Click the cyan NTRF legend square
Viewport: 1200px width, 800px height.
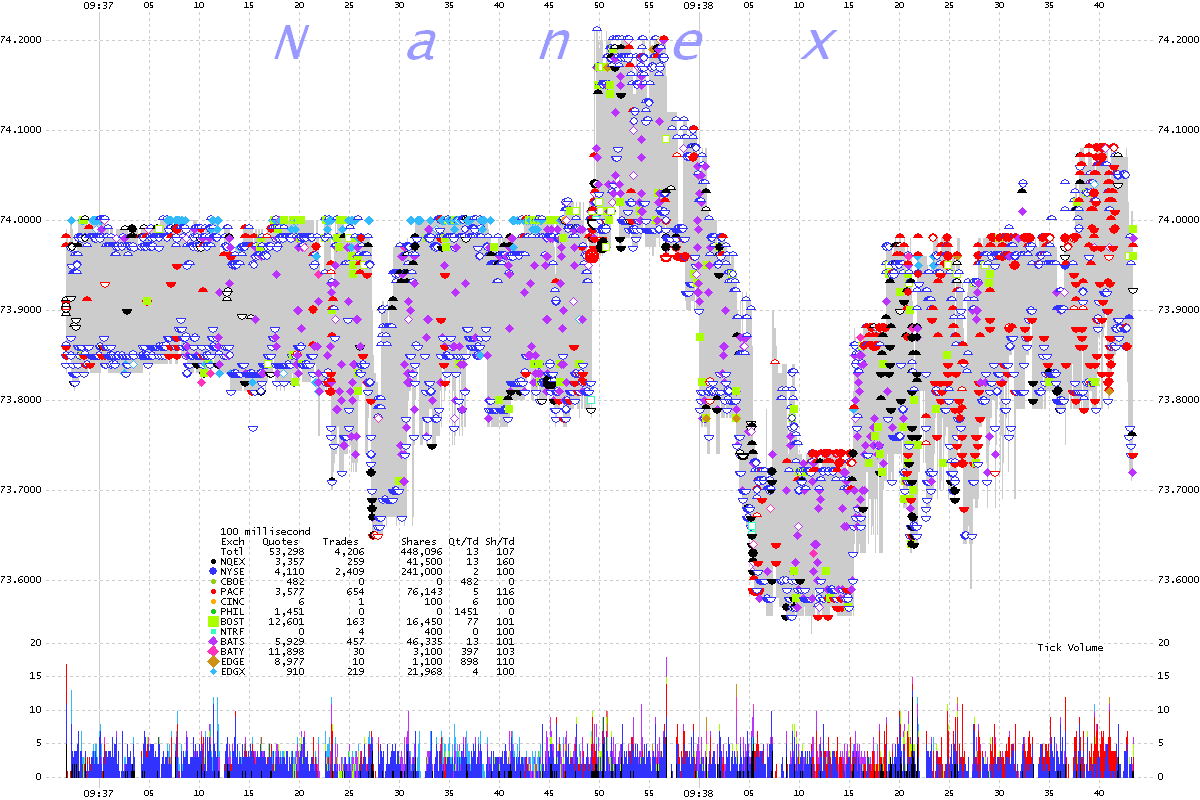(x=211, y=632)
